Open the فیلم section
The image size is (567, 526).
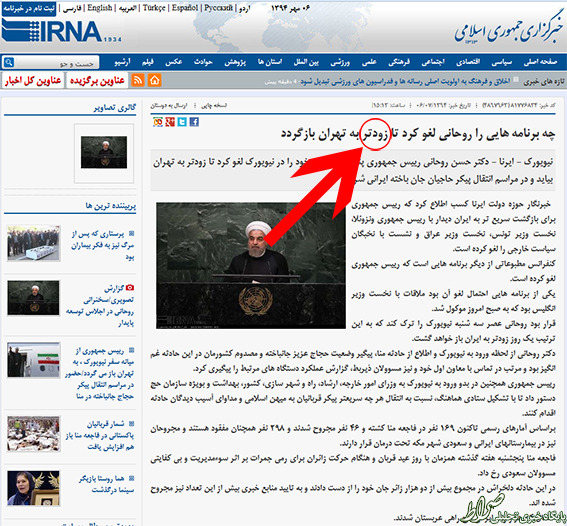coord(148,62)
